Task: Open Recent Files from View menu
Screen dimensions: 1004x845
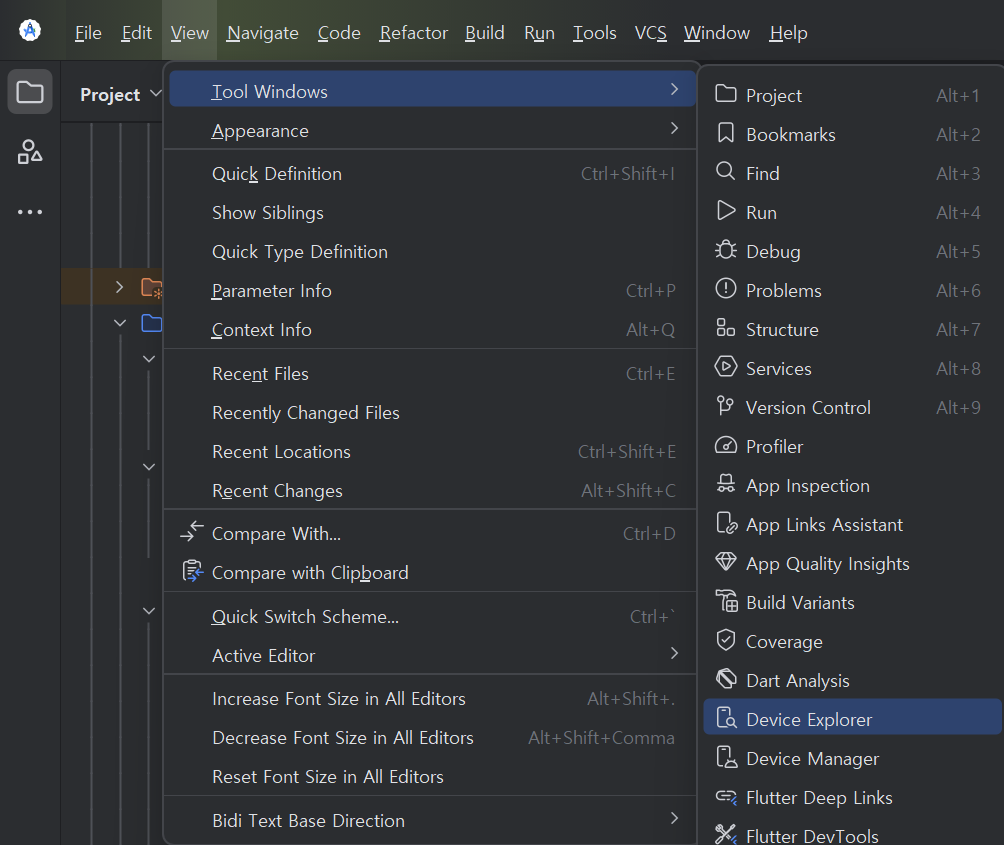Action: (x=430, y=374)
